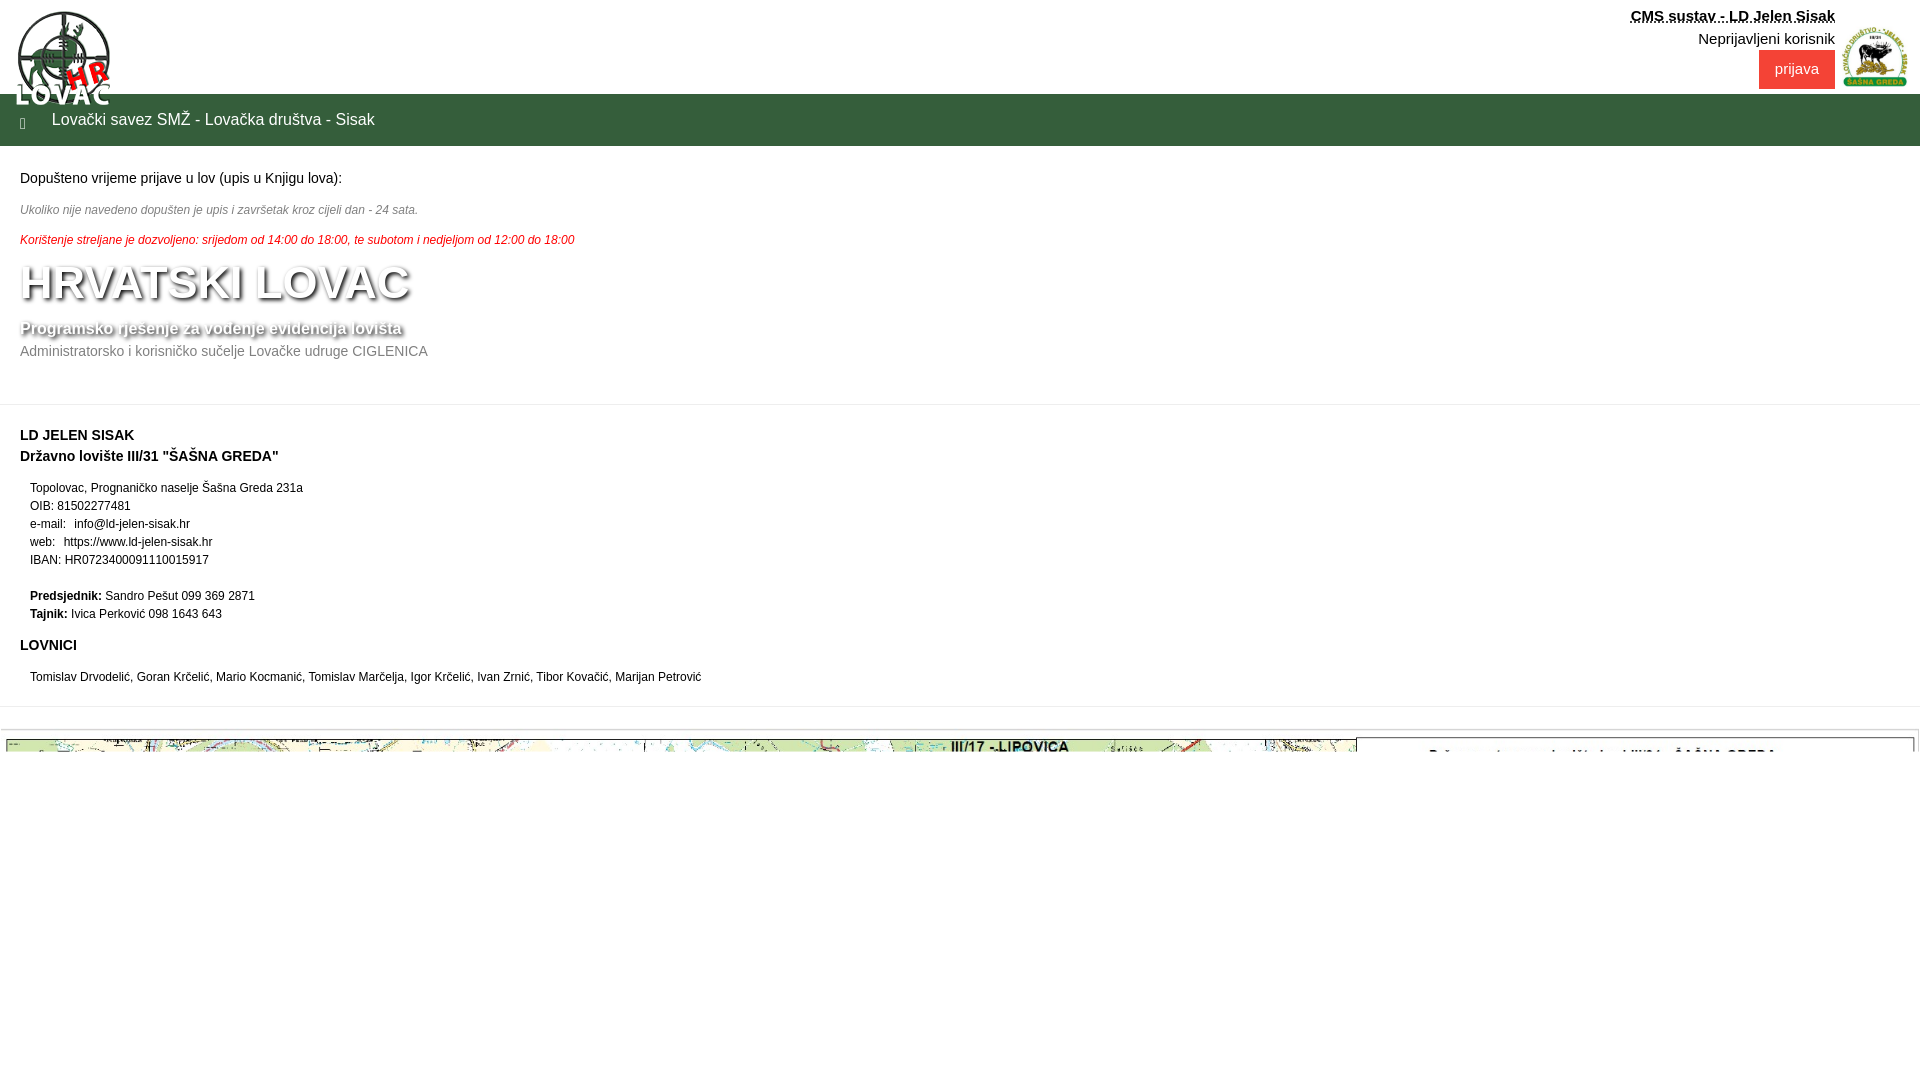Click Administratorsko i korisničko sučelje text
1920x1080 pixels.
pyautogui.click(x=224, y=351)
